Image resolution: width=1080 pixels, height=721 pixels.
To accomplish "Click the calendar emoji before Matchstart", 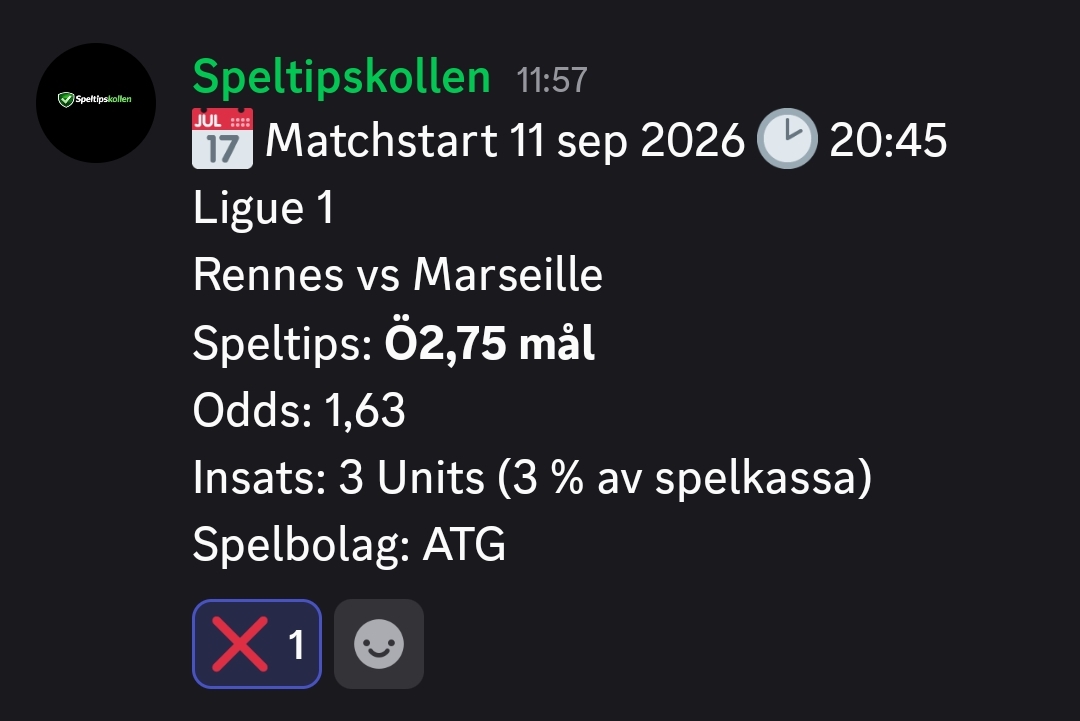I will pyautogui.click(x=222, y=138).
